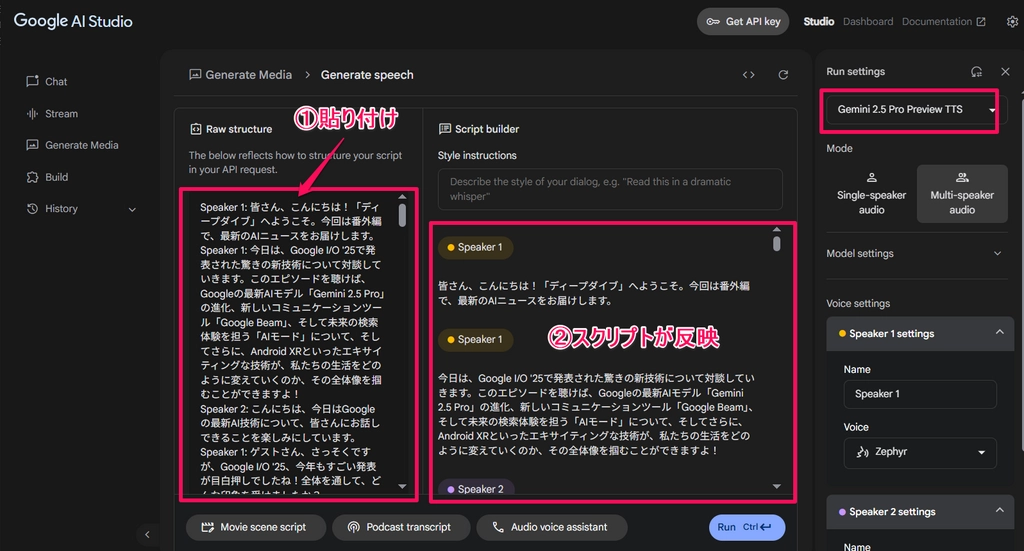Click the Style instructions text box
This screenshot has width=1024, height=551.
[610, 189]
